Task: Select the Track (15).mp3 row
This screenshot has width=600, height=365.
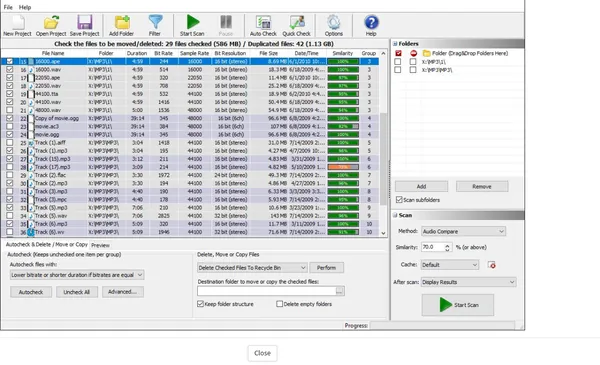Action: (190, 159)
